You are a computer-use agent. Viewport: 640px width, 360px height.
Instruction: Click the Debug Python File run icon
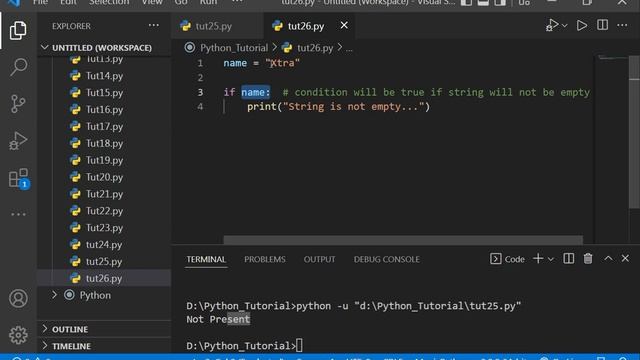(552, 25)
